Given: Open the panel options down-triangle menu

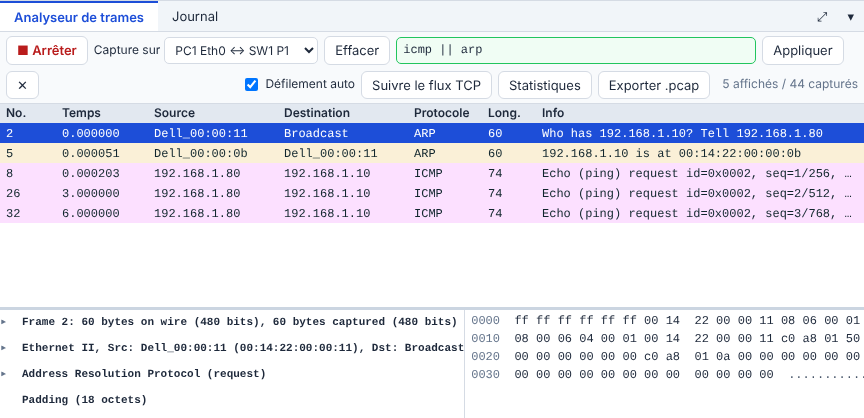Looking at the screenshot, I should pos(850,17).
